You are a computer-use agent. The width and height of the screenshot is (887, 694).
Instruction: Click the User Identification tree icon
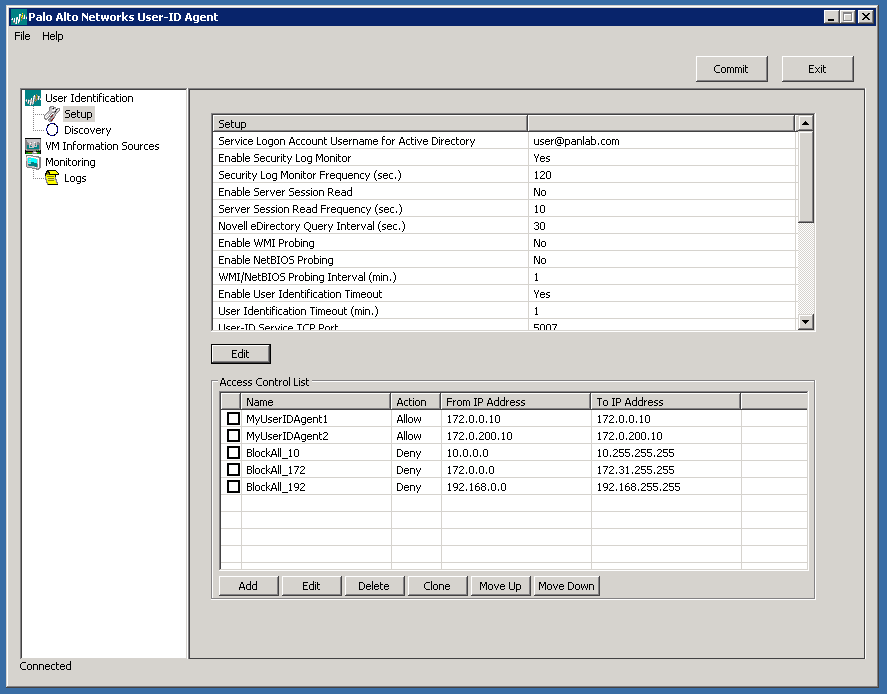coord(32,98)
